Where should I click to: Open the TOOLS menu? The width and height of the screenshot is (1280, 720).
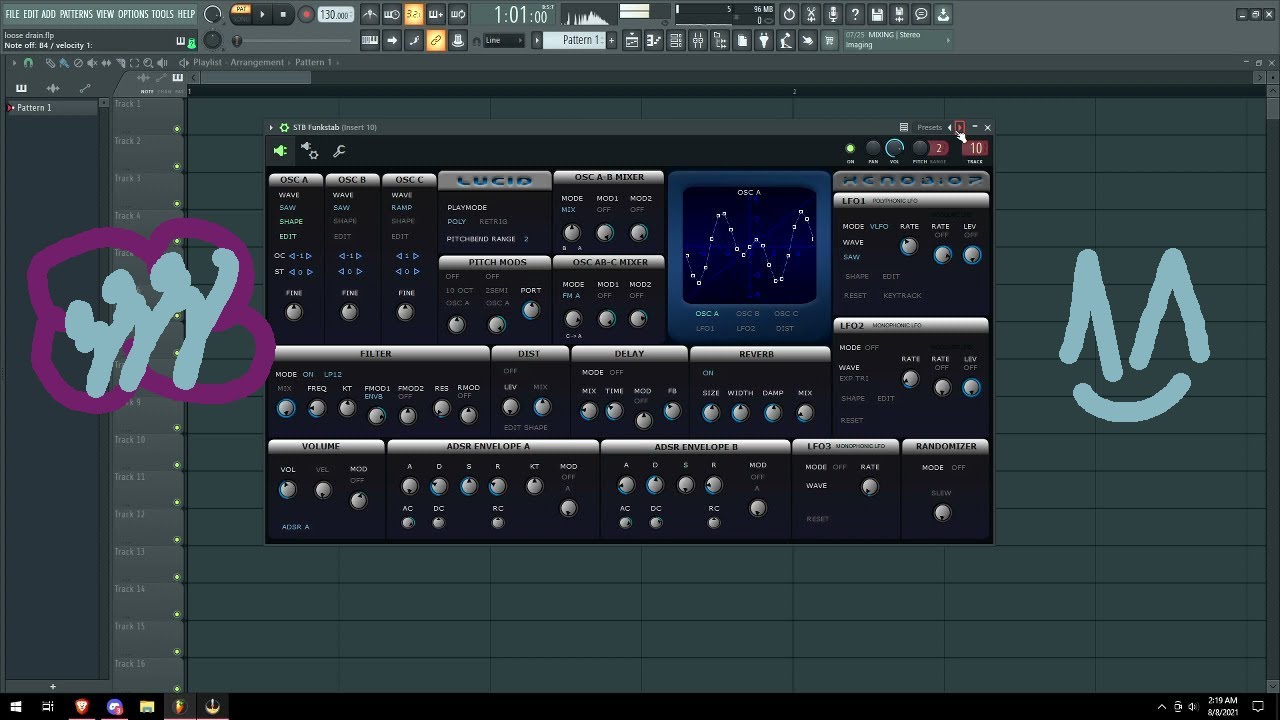[163, 14]
